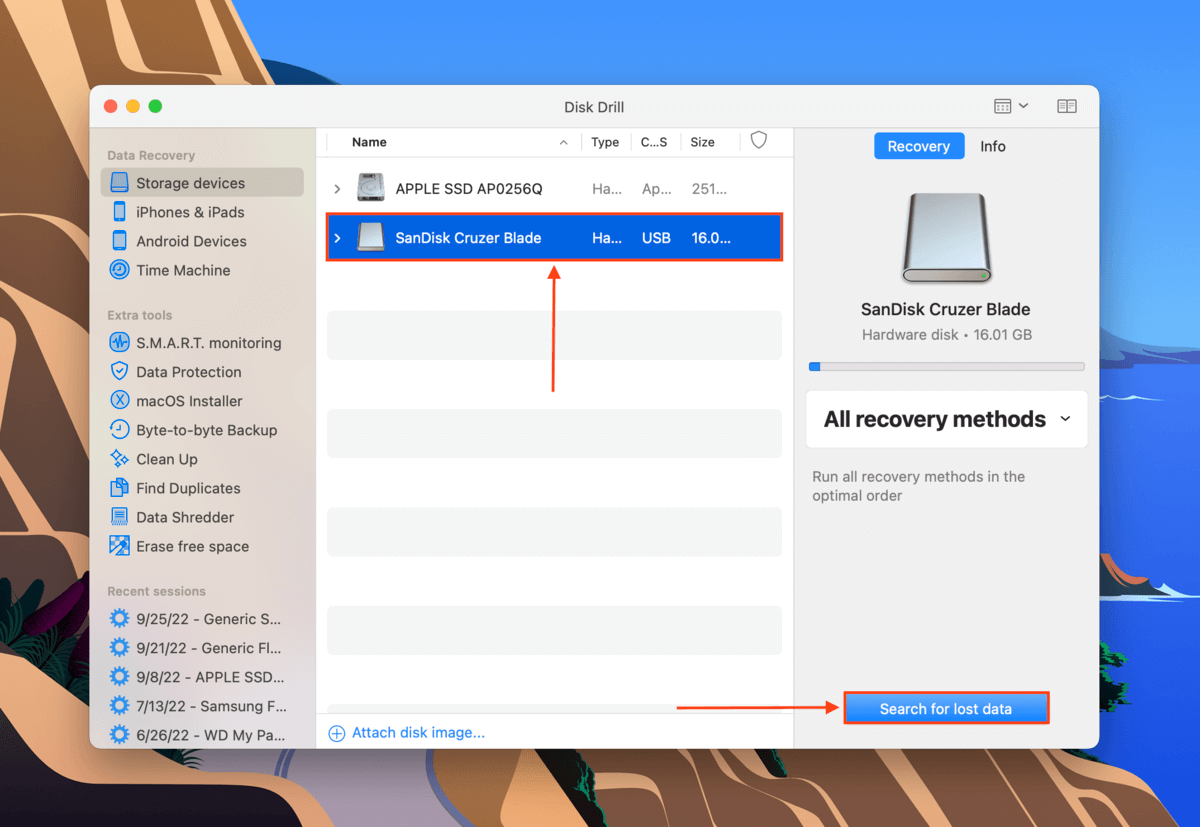This screenshot has width=1200, height=827.
Task: Open Storage devices in sidebar
Action: [x=202, y=183]
